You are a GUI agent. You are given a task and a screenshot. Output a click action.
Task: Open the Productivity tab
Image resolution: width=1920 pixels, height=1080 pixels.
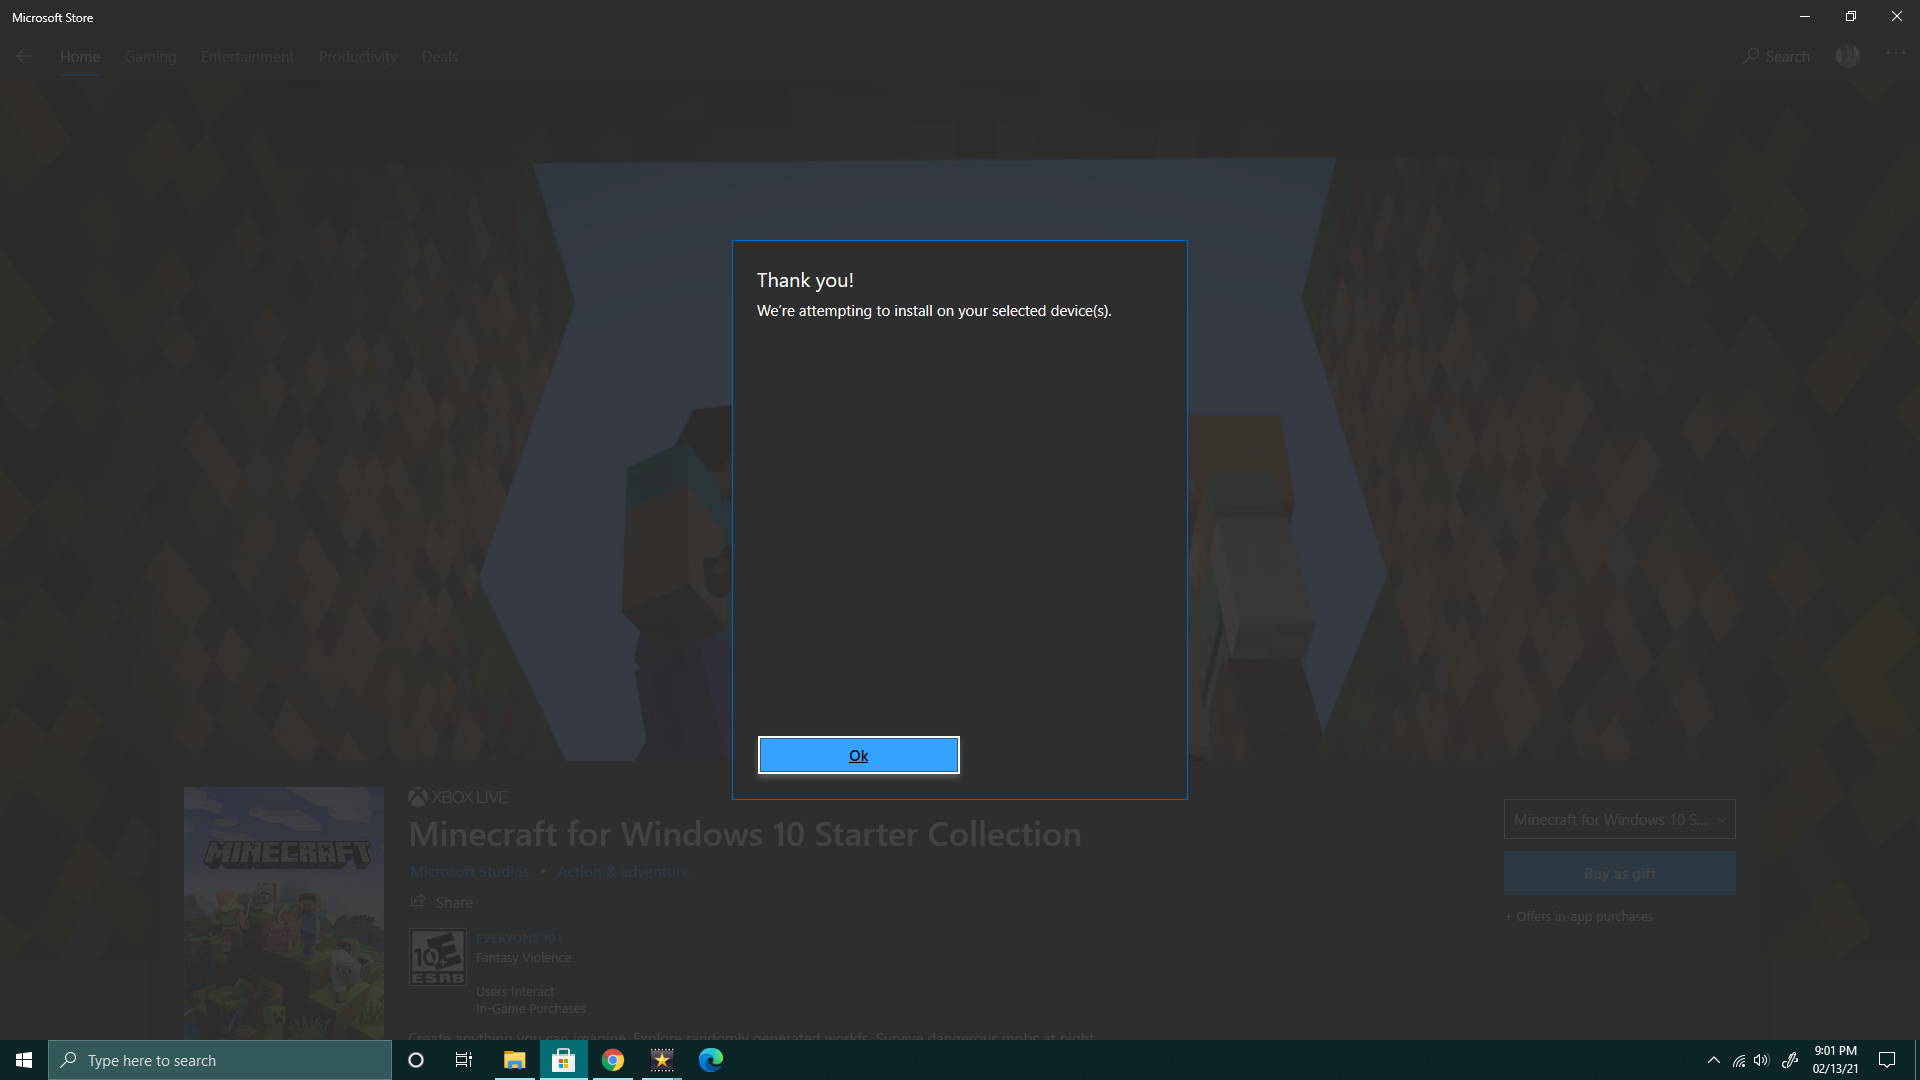[358, 57]
